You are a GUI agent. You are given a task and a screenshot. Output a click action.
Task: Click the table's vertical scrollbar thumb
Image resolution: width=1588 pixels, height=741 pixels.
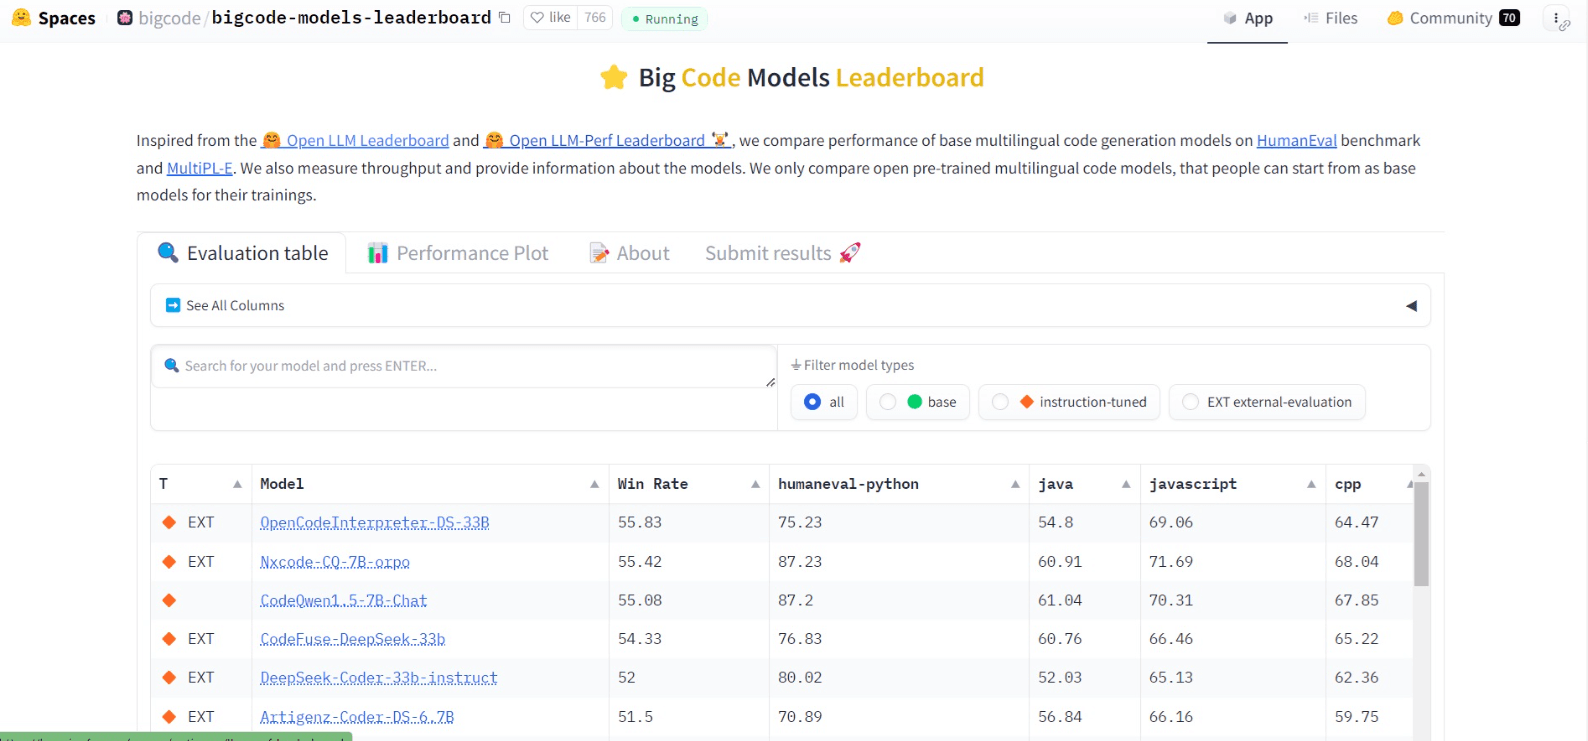point(1421,534)
